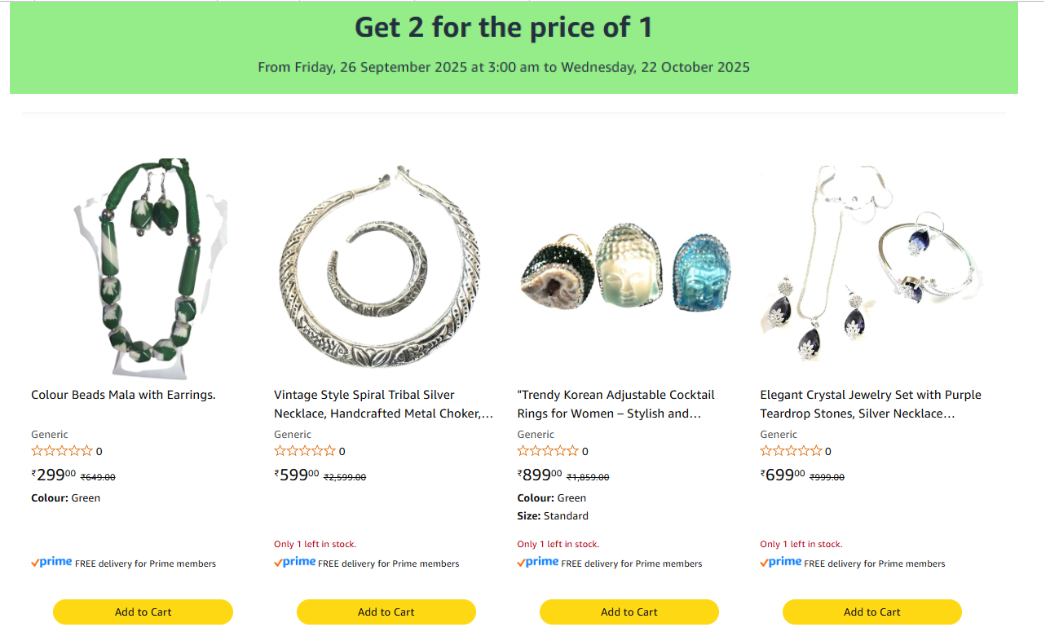Add Korean Cocktail Rings to cart
The height and width of the screenshot is (643, 1044).
click(x=629, y=612)
